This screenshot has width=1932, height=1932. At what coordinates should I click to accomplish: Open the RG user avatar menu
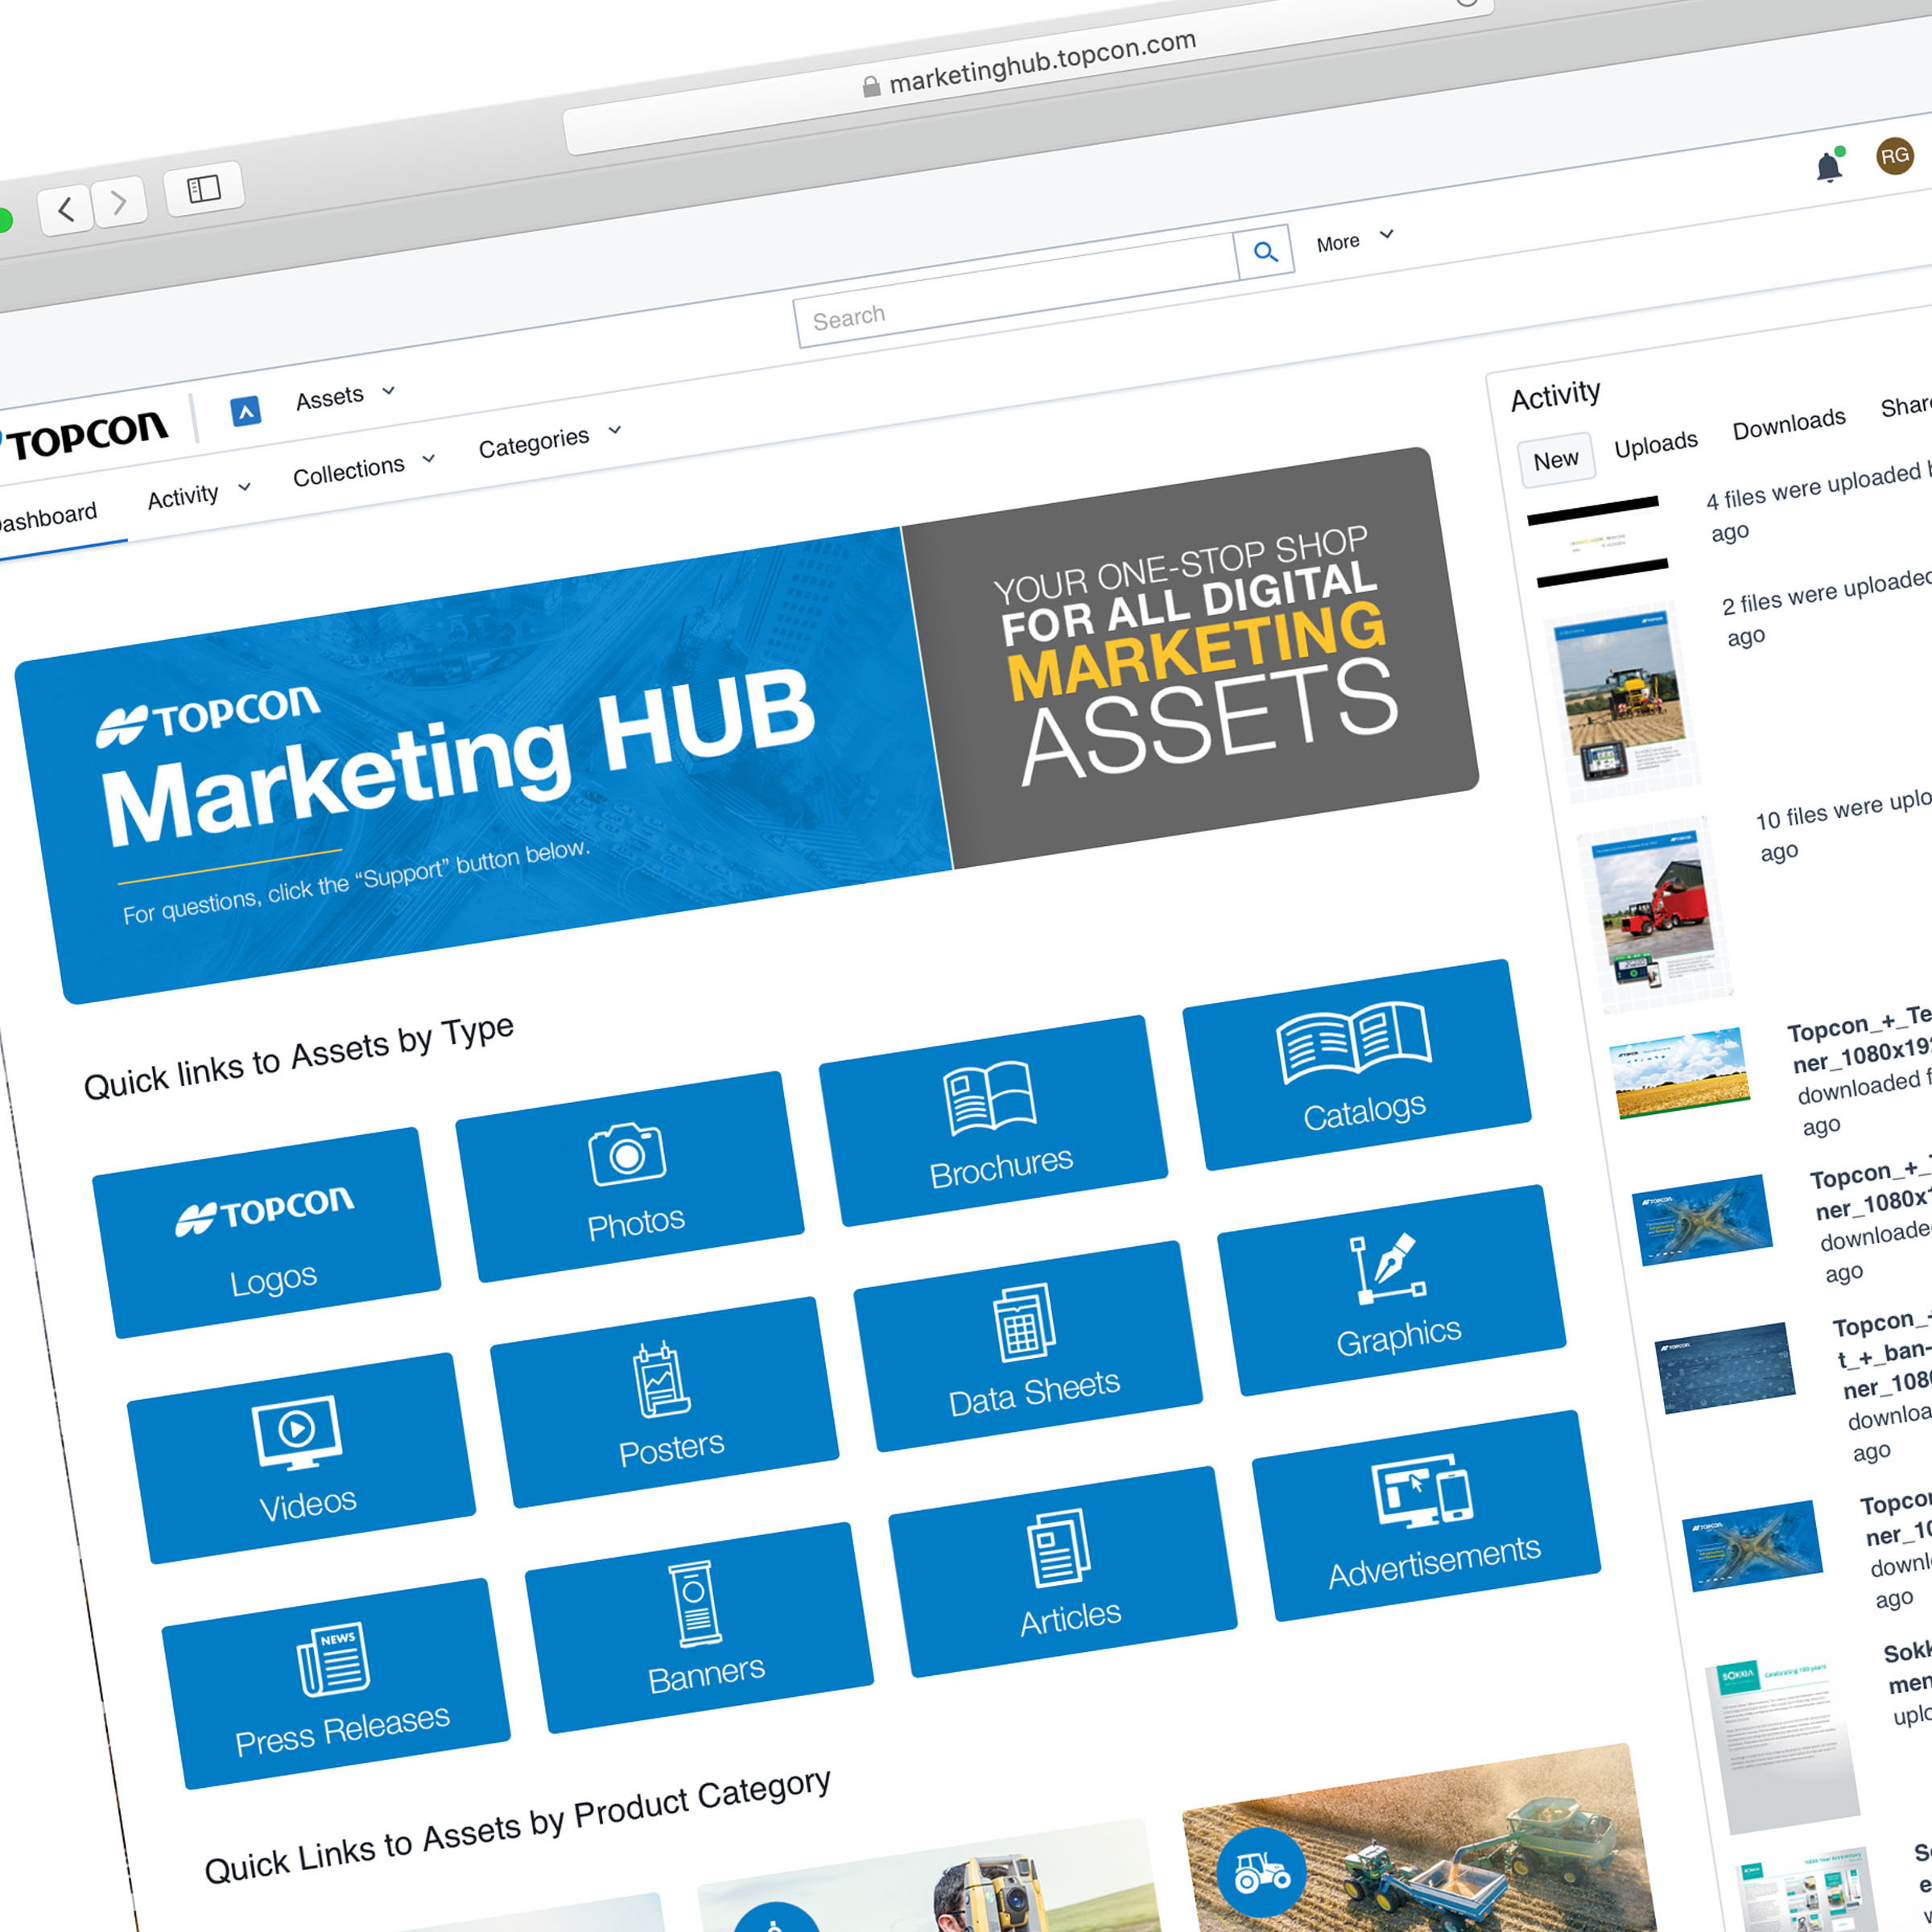(x=1894, y=156)
